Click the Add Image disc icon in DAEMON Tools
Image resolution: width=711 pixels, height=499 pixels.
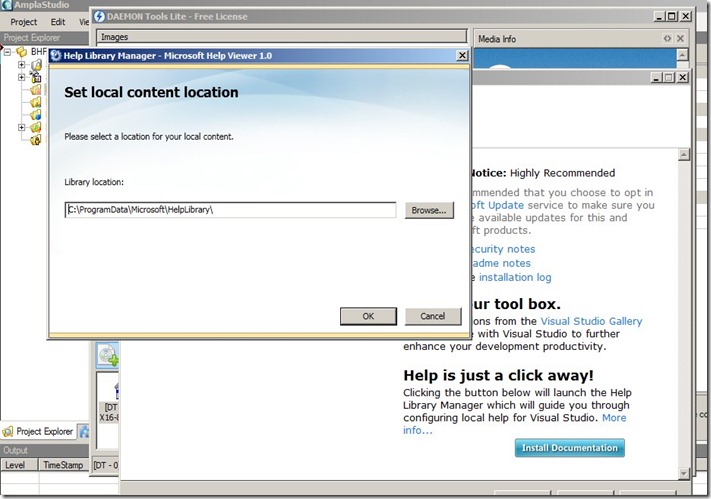108,355
